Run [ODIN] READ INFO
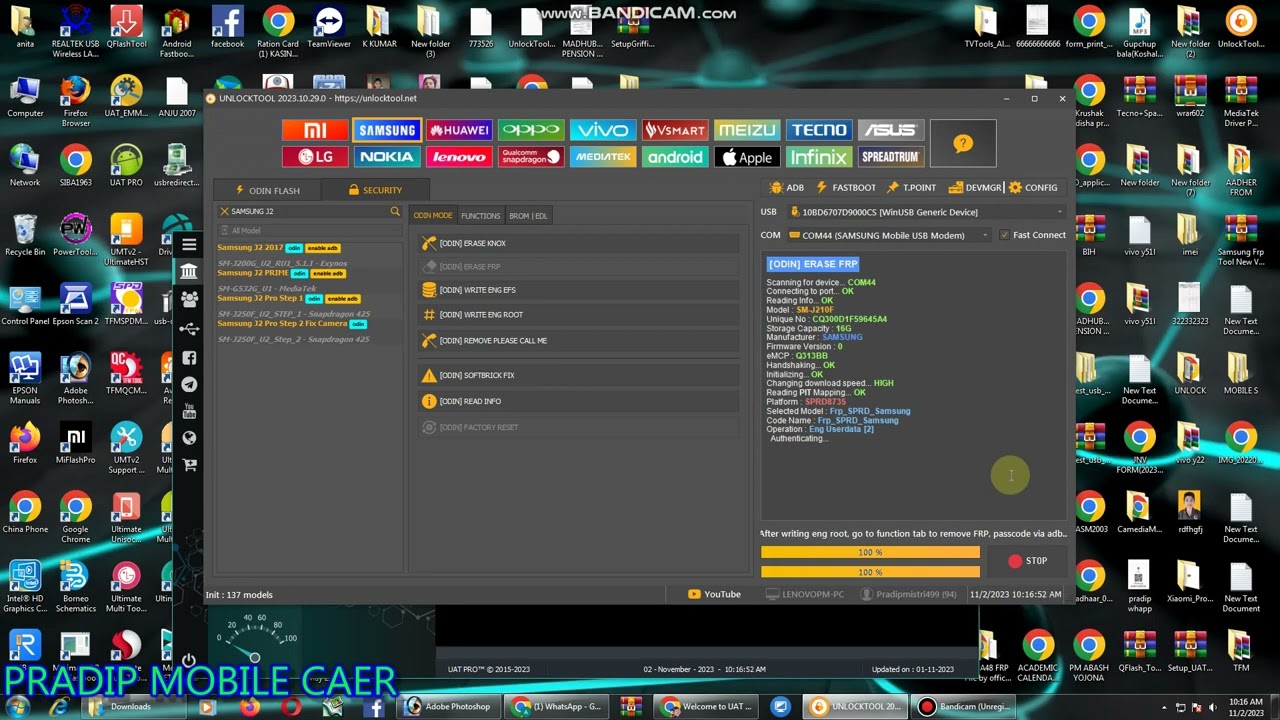 pos(580,402)
